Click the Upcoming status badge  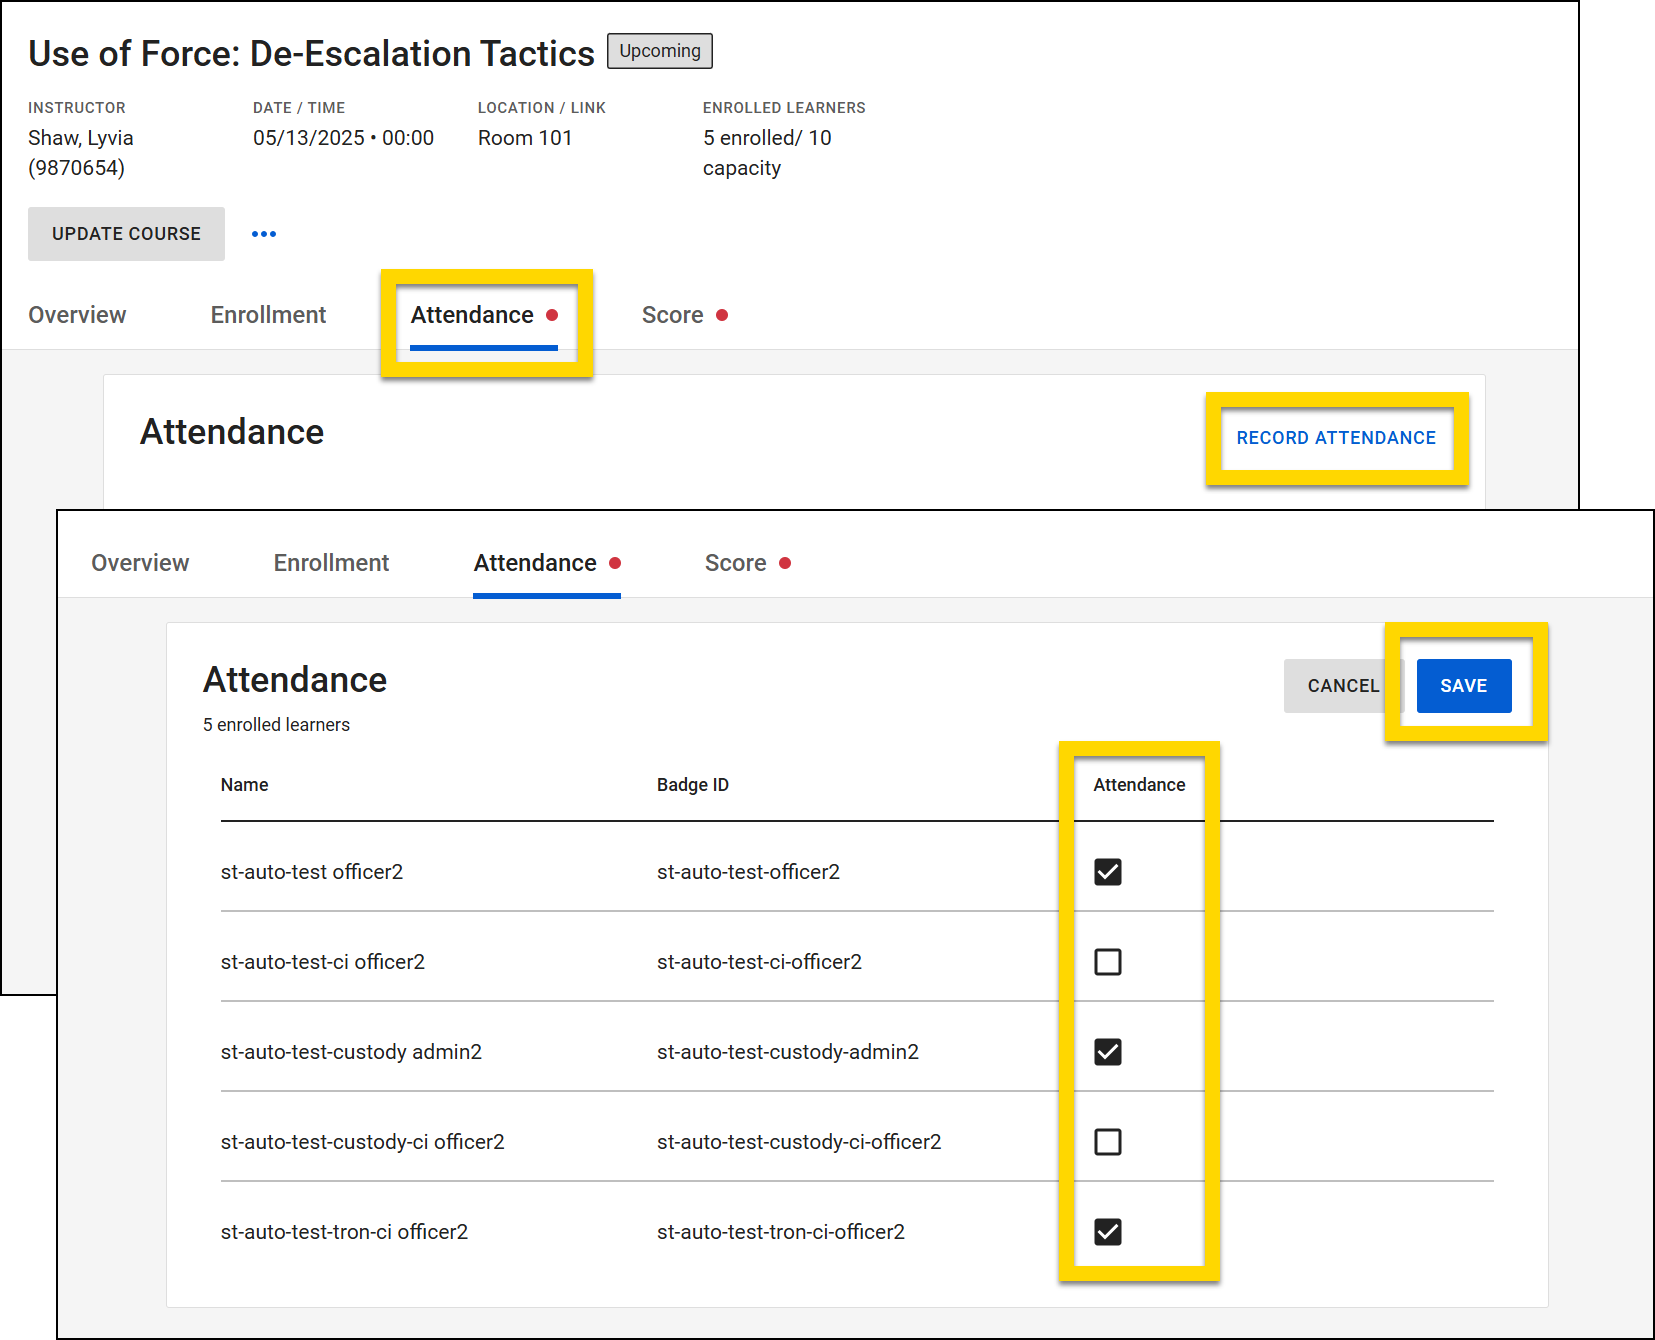pos(659,50)
